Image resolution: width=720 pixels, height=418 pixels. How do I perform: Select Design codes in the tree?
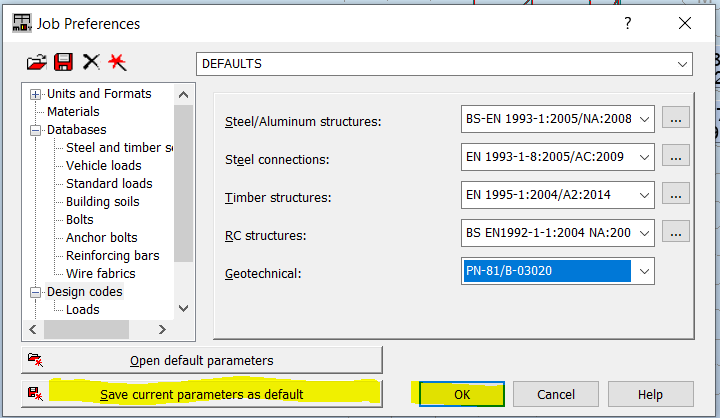click(84, 292)
